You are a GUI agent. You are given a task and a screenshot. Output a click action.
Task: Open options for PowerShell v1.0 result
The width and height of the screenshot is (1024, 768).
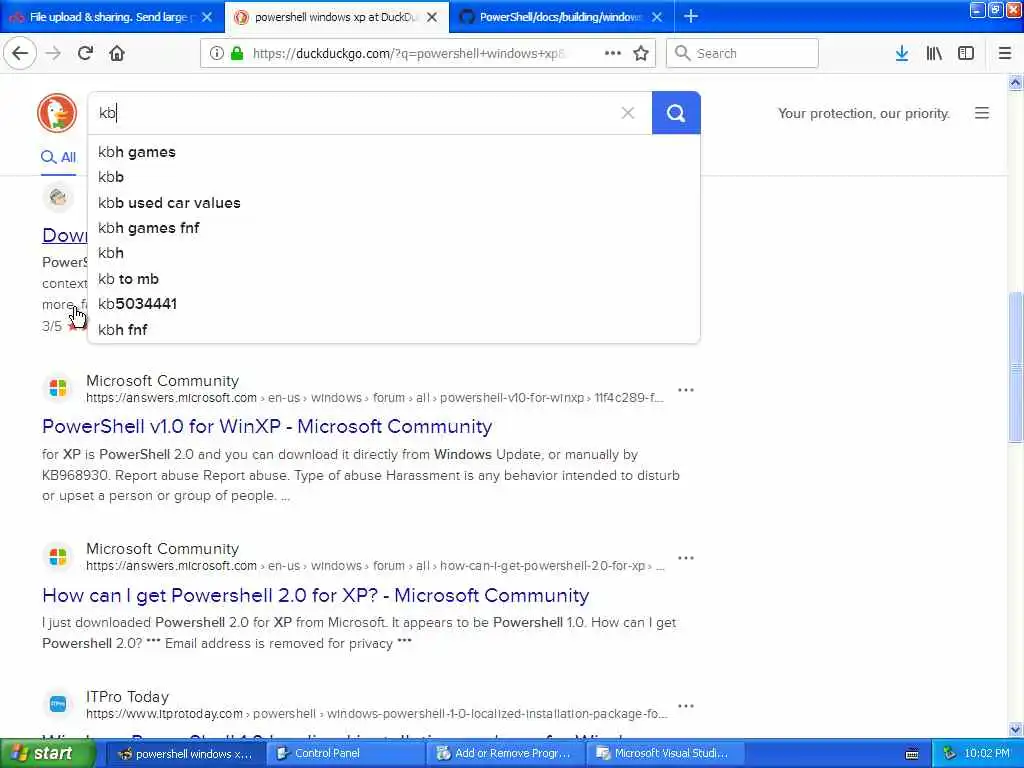point(686,390)
